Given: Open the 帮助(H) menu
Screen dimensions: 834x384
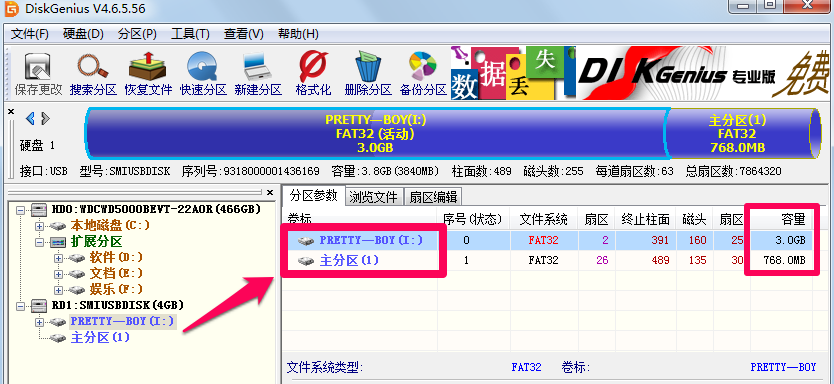Looking at the screenshot, I should [298, 34].
